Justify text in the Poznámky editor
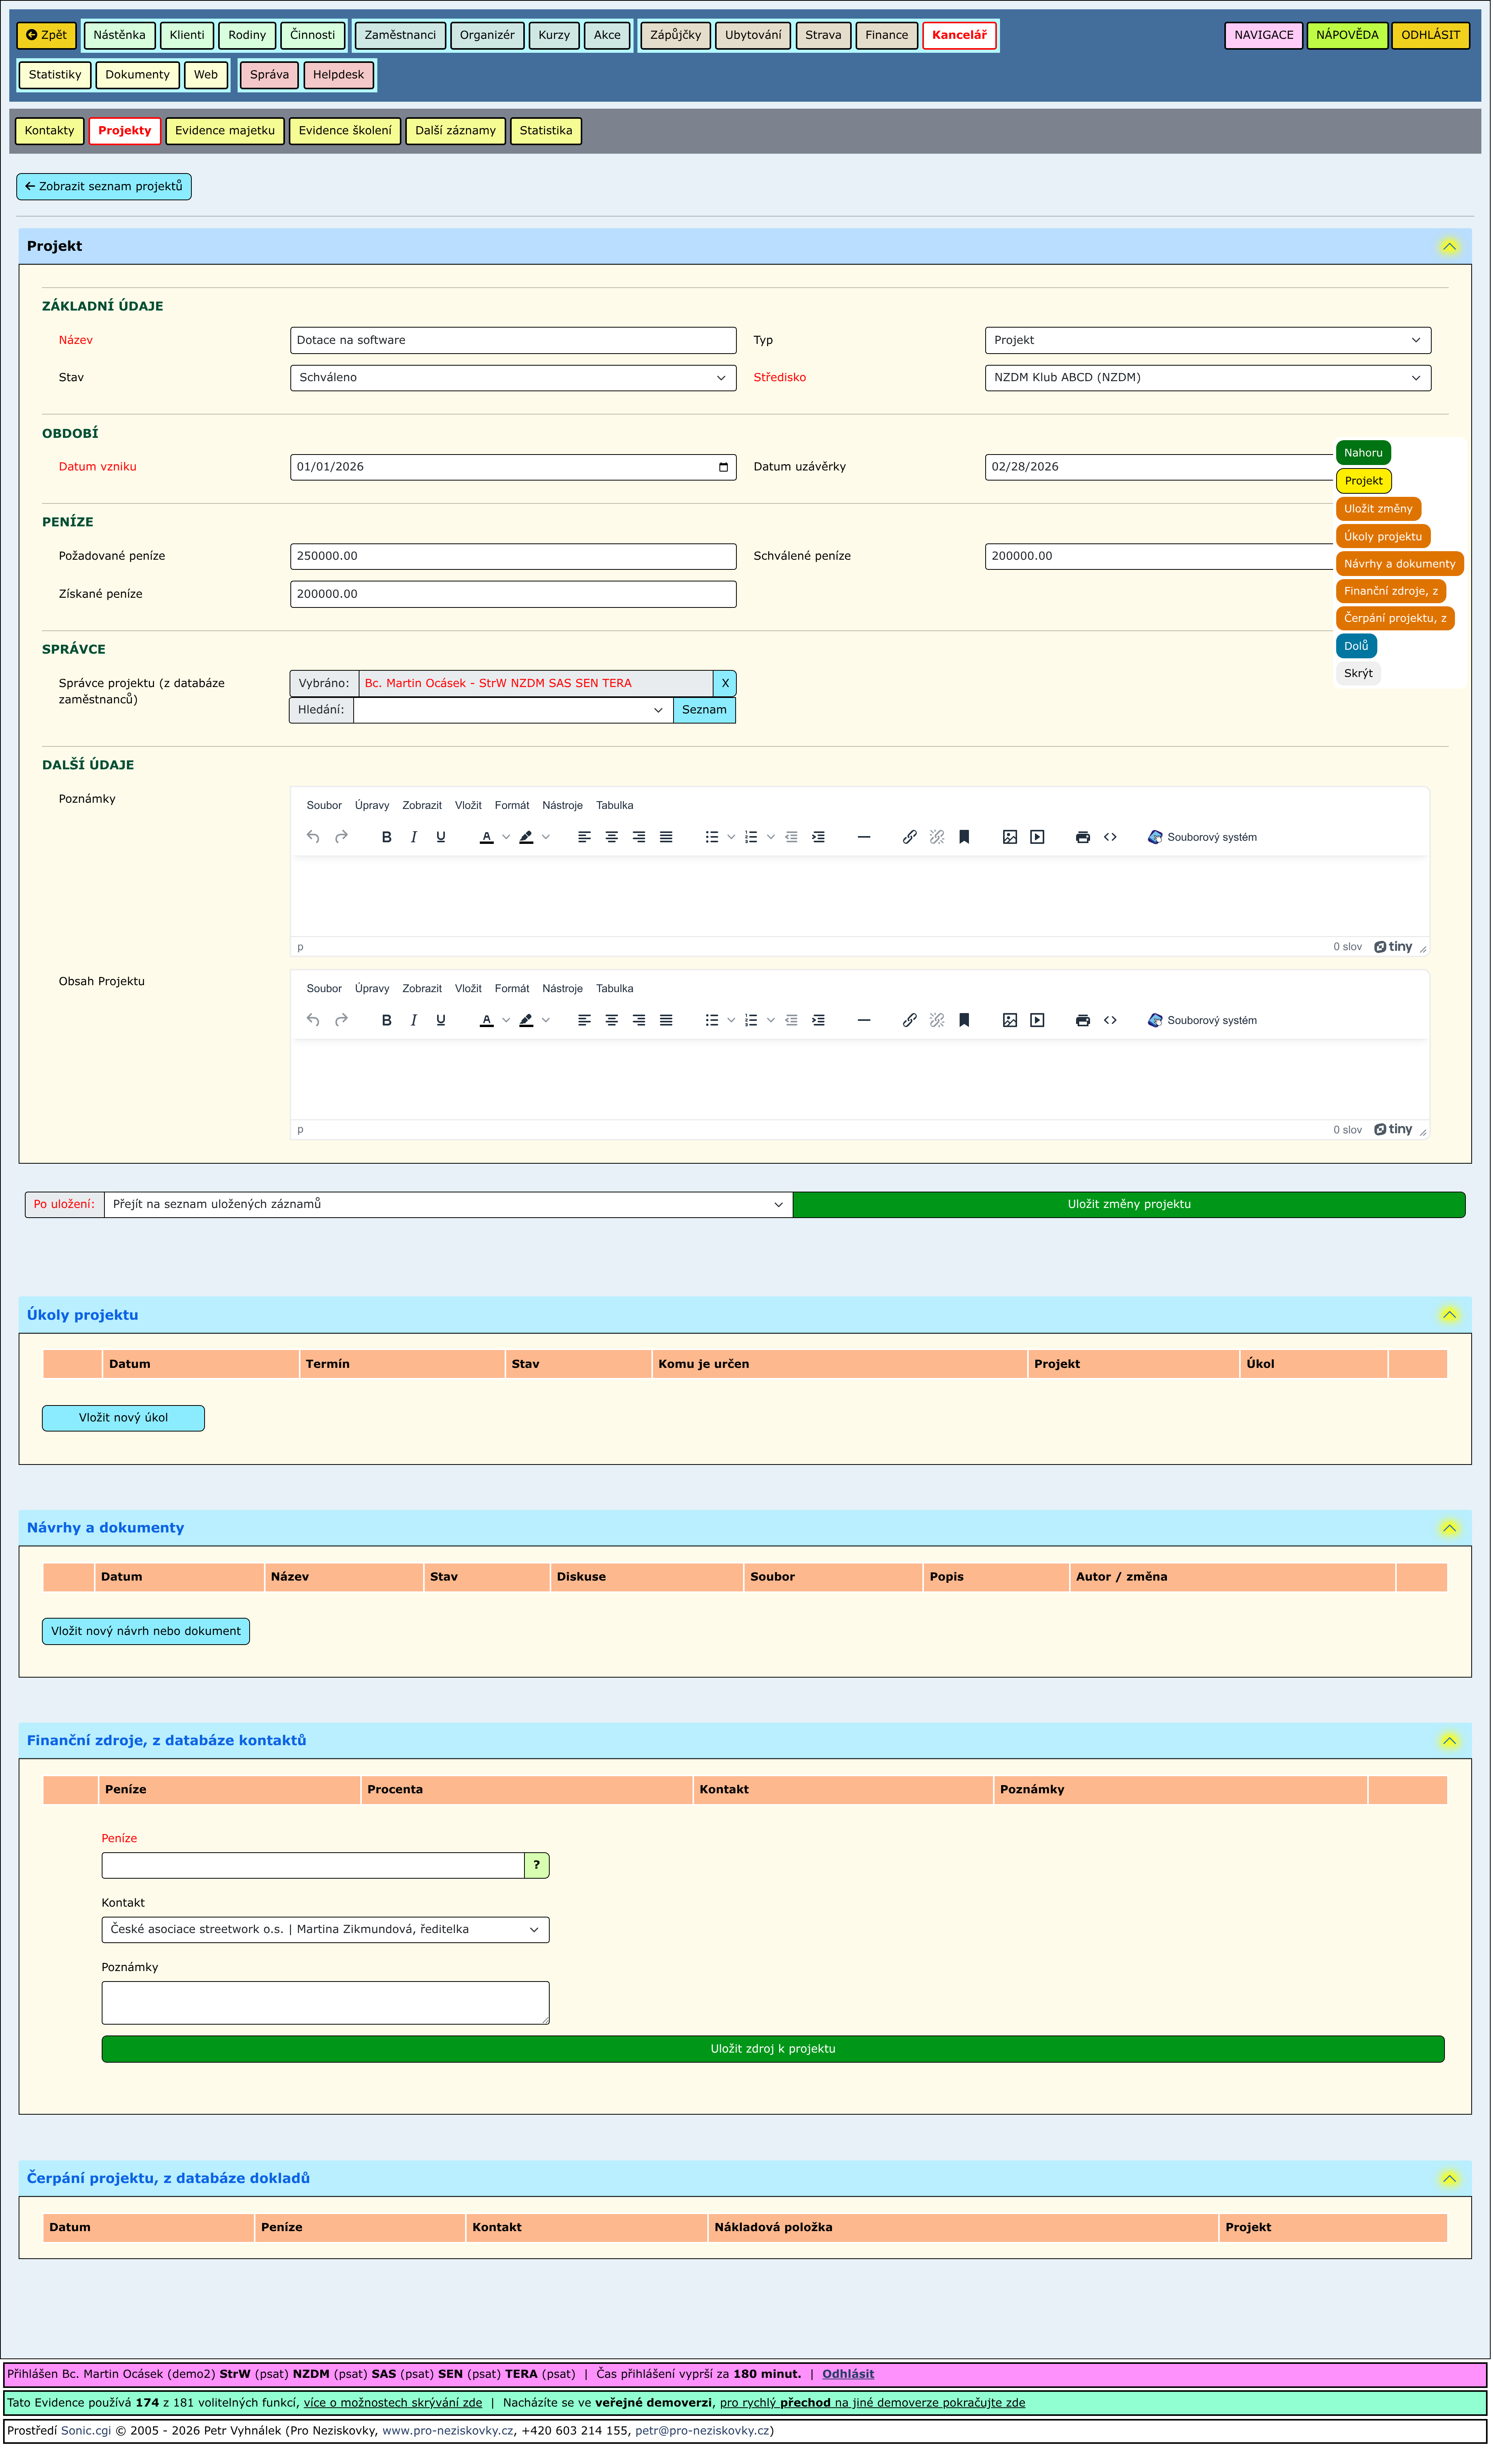The height and width of the screenshot is (2464, 1493). [x=666, y=837]
